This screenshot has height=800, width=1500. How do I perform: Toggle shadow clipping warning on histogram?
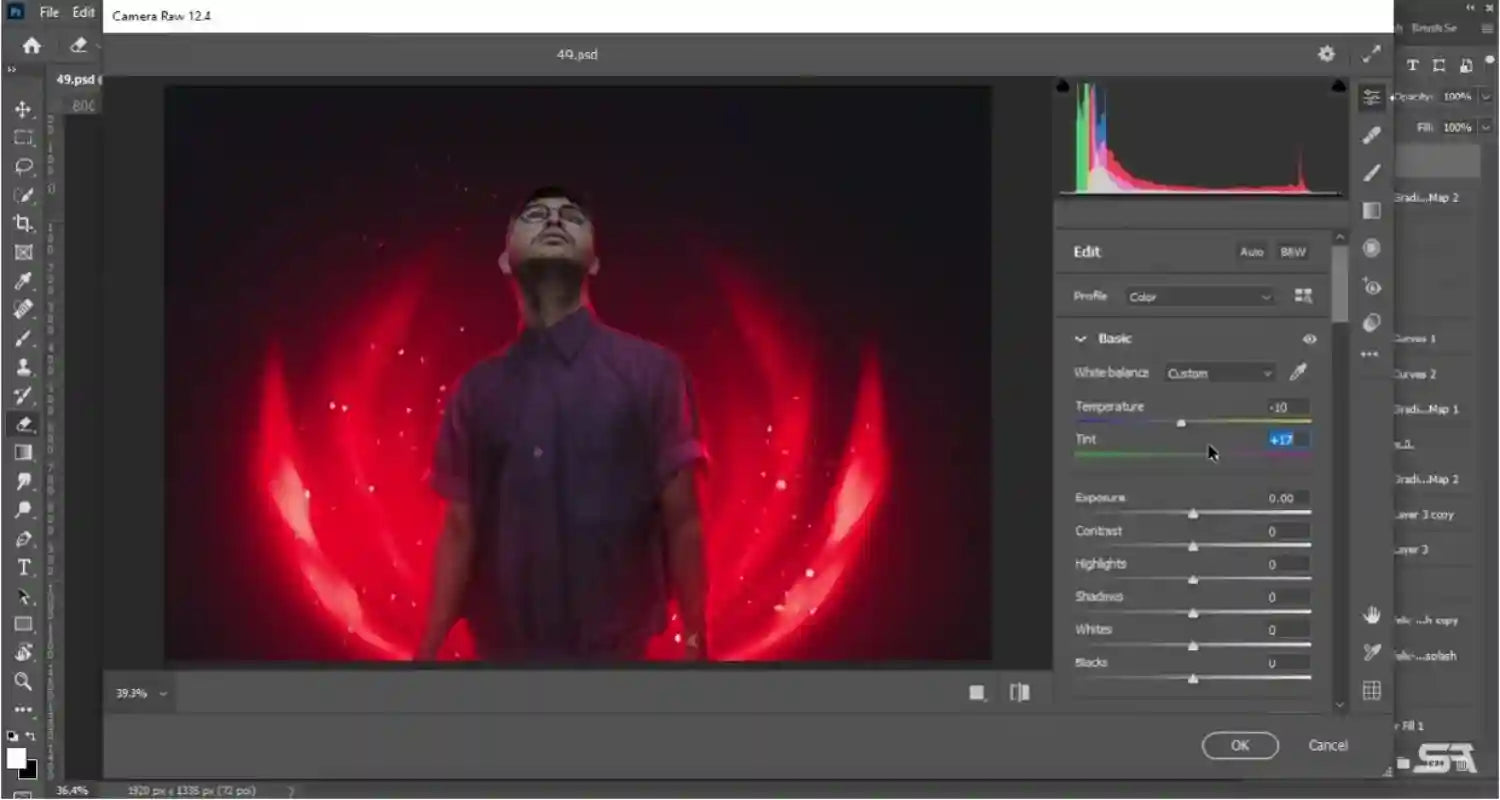pyautogui.click(x=1062, y=87)
